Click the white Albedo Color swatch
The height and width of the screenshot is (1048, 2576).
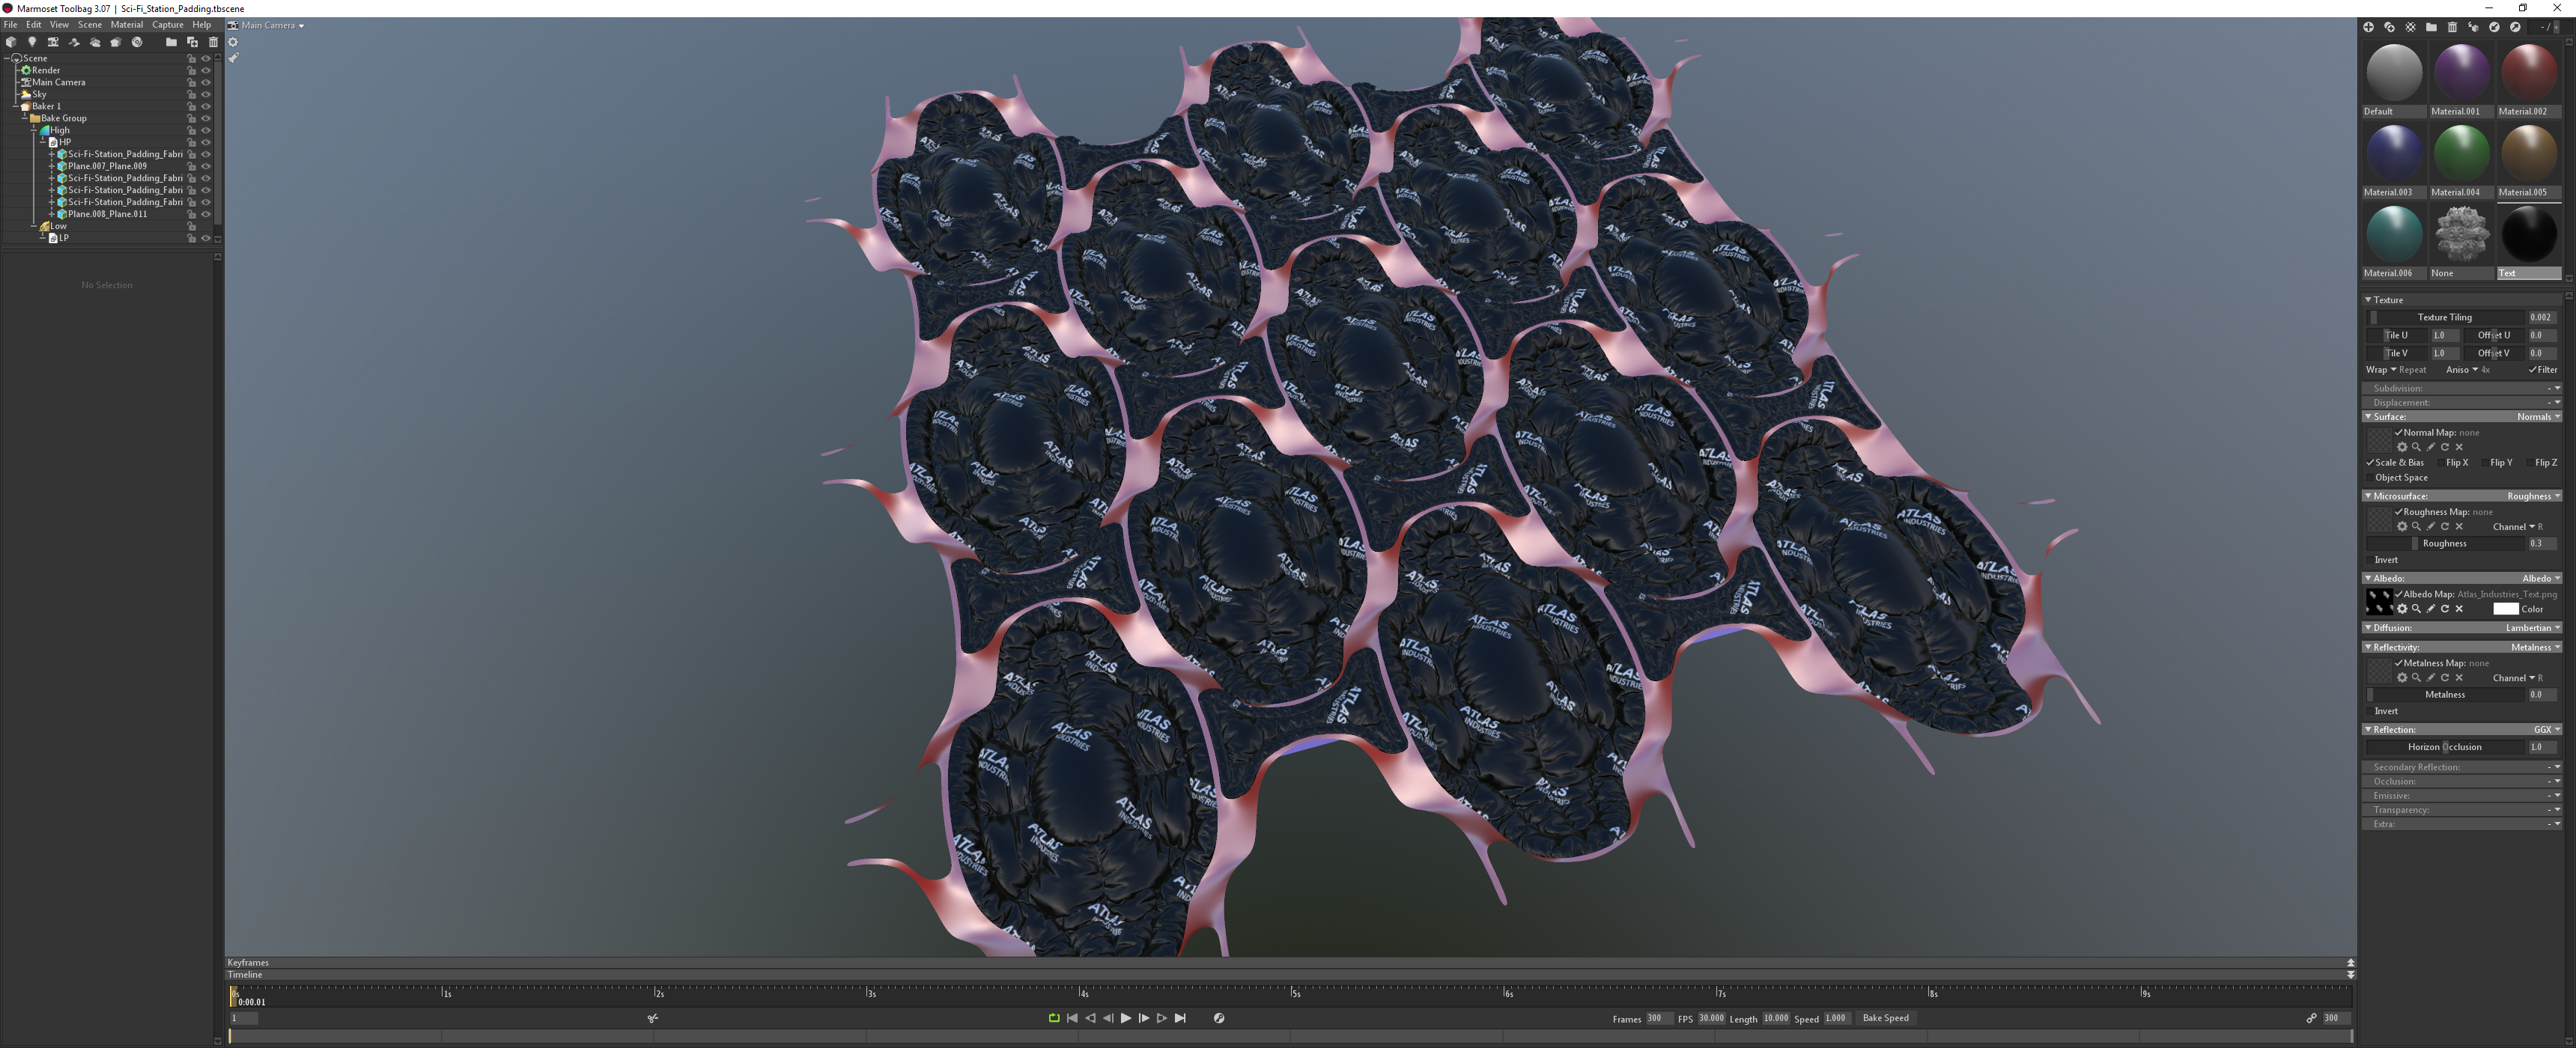[2505, 609]
